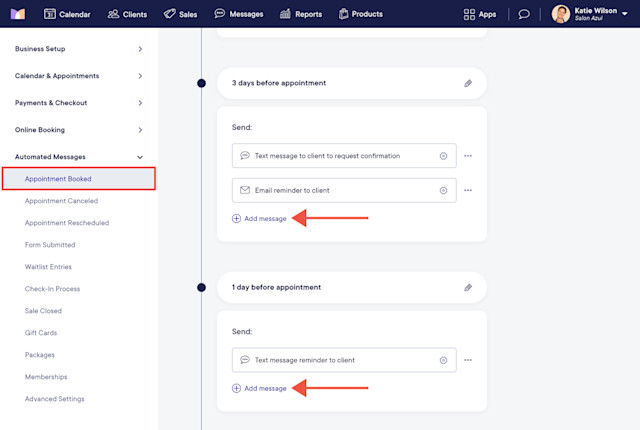Open the Katie Wilson account dropdown arrow

624,14
